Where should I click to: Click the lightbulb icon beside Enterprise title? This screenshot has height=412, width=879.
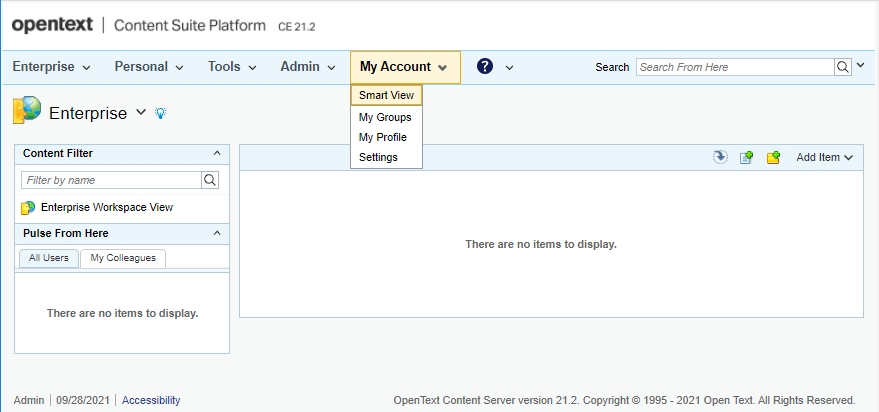click(x=161, y=114)
